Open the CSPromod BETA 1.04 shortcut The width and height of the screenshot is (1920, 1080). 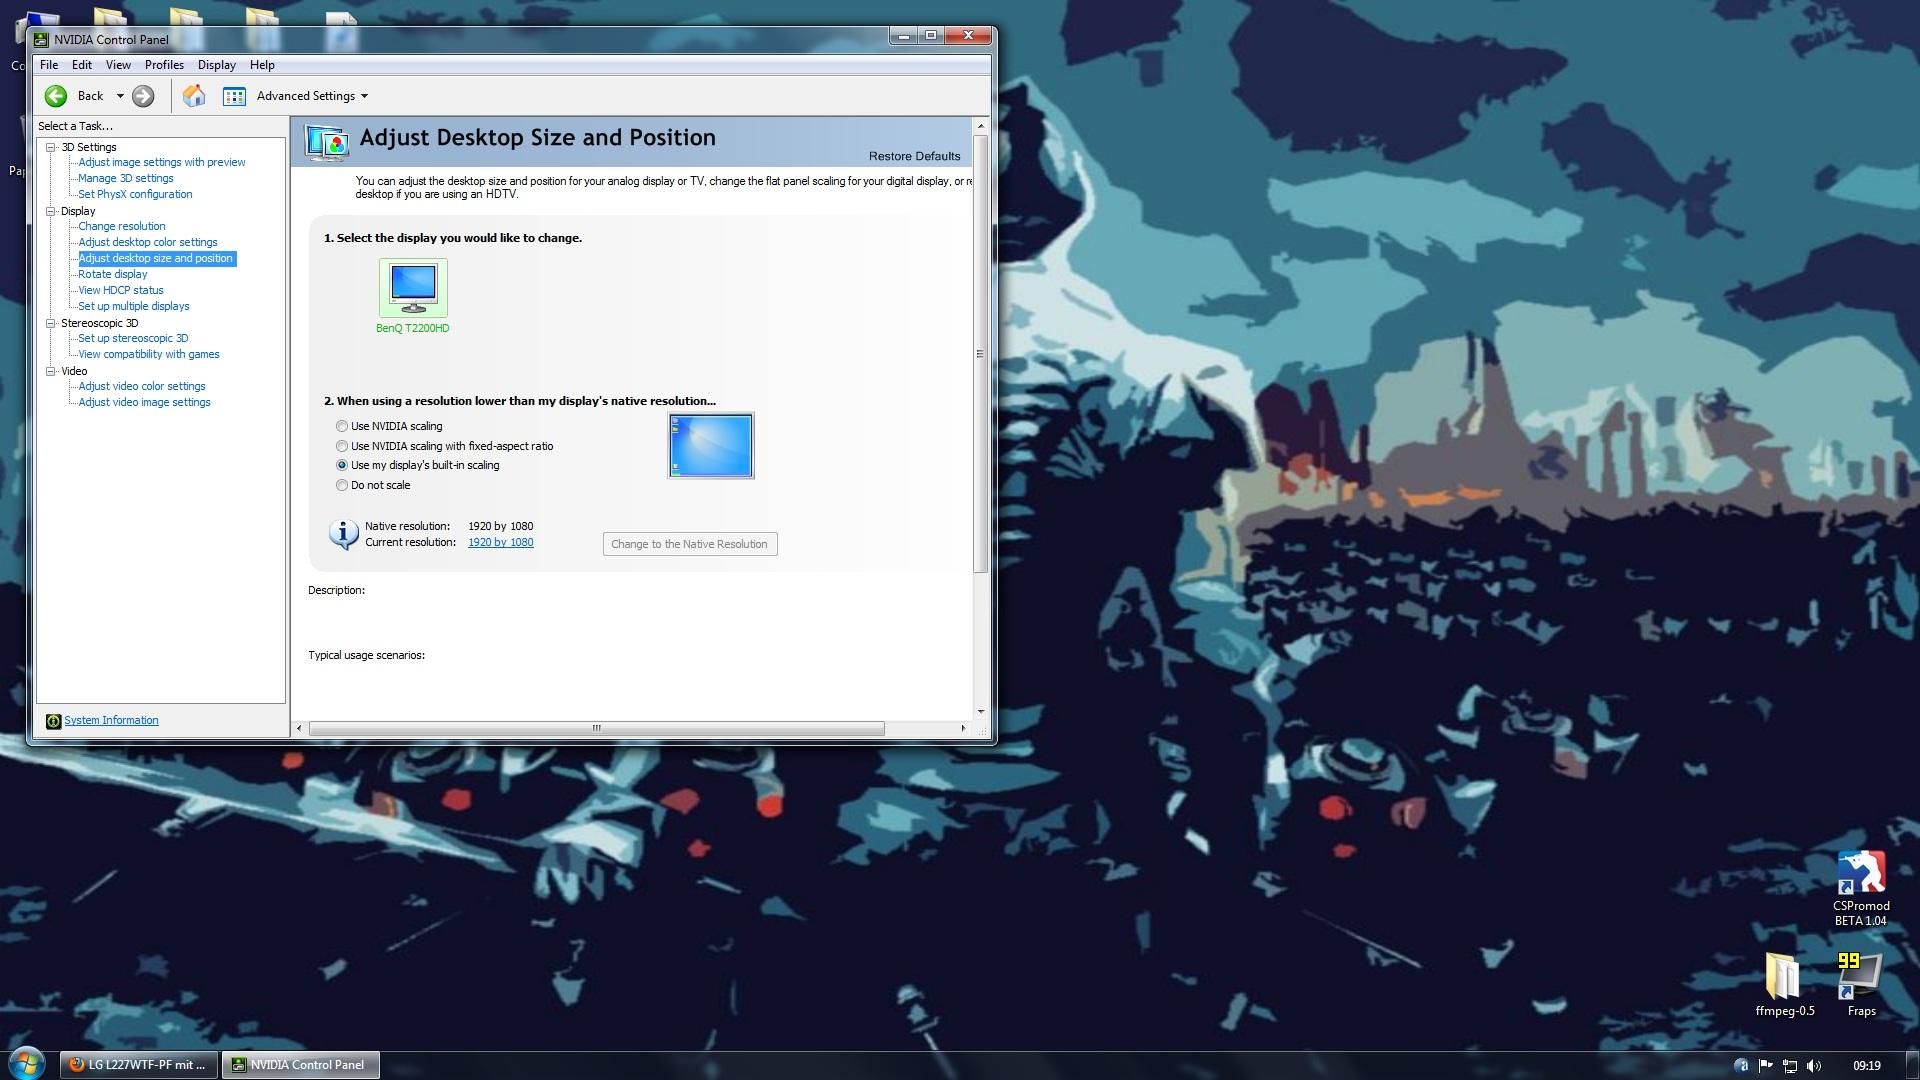(x=1860, y=888)
